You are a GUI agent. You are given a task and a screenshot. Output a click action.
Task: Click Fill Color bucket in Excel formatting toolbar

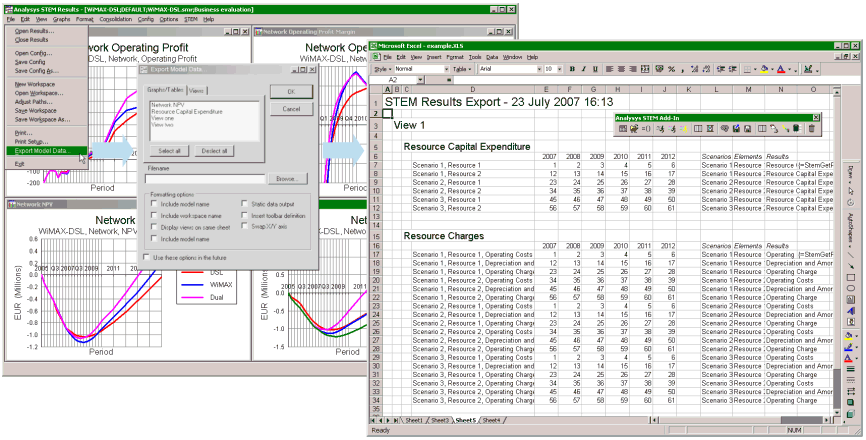pyautogui.click(x=764, y=69)
